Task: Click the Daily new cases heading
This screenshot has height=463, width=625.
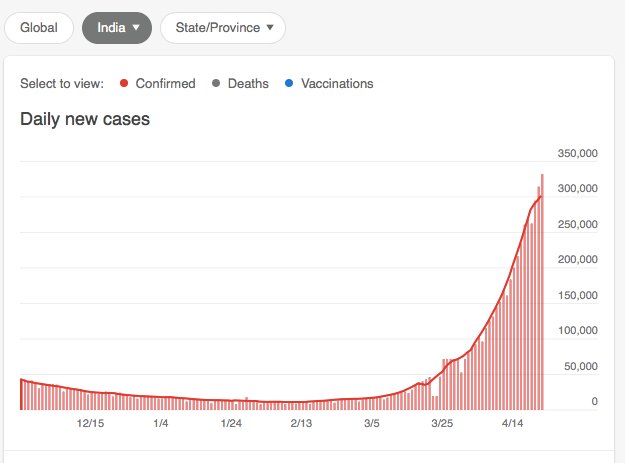Action: (85, 120)
